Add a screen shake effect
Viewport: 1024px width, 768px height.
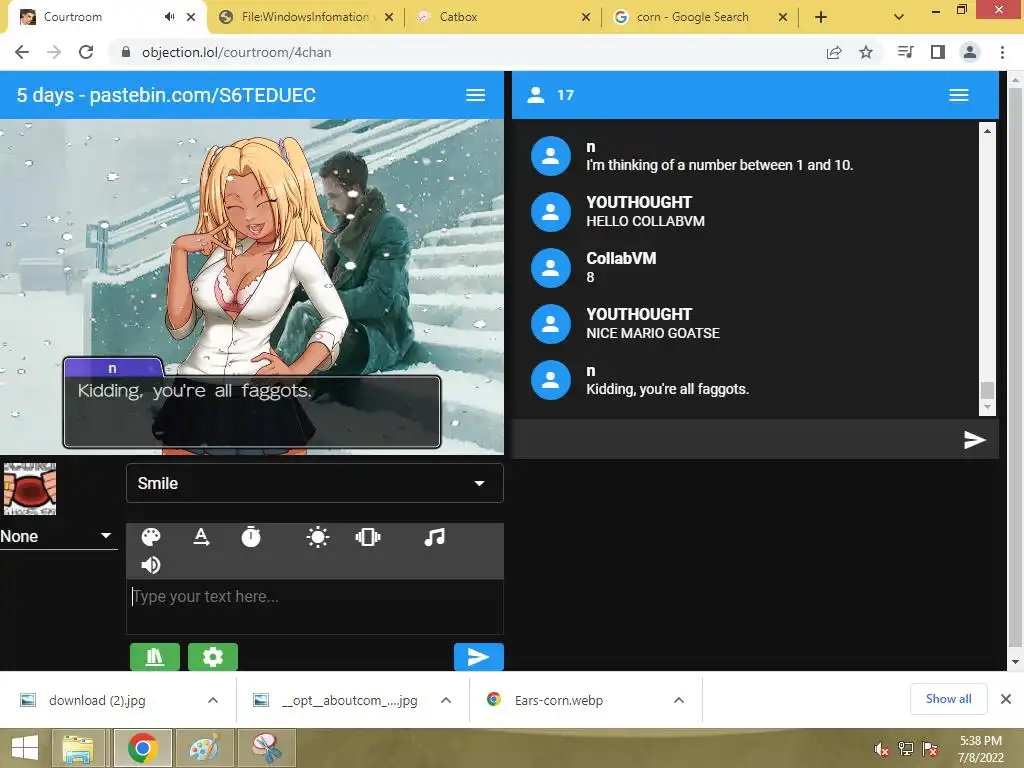[x=368, y=537]
